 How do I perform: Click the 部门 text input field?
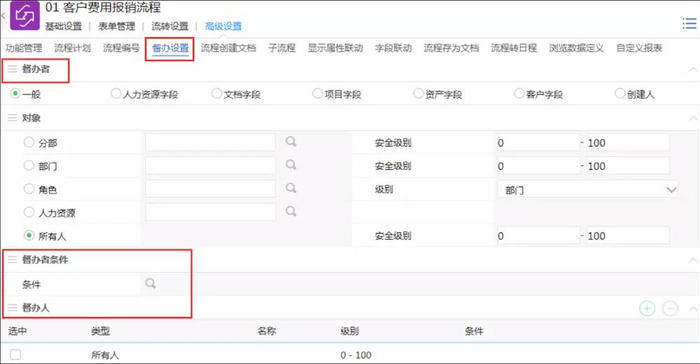click(210, 165)
